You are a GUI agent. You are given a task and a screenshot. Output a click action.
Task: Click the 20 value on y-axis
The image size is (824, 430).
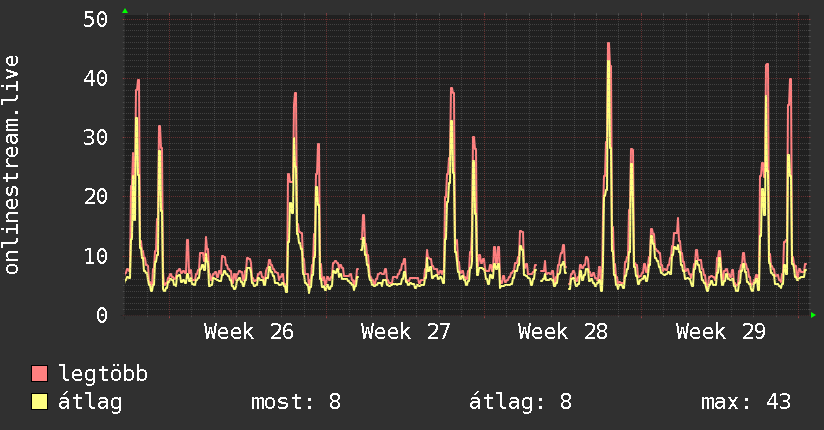[95, 197]
